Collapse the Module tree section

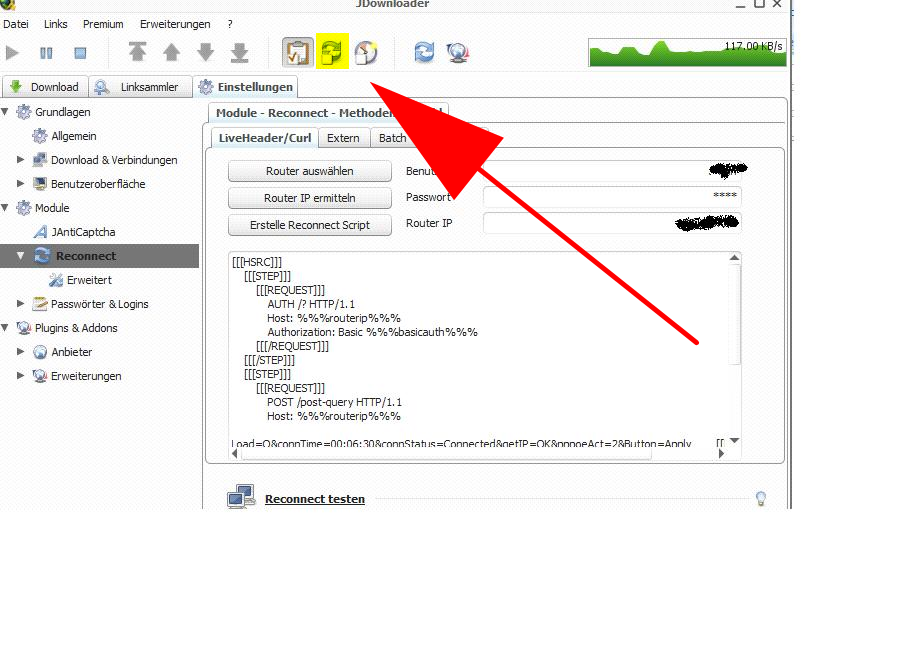5,207
